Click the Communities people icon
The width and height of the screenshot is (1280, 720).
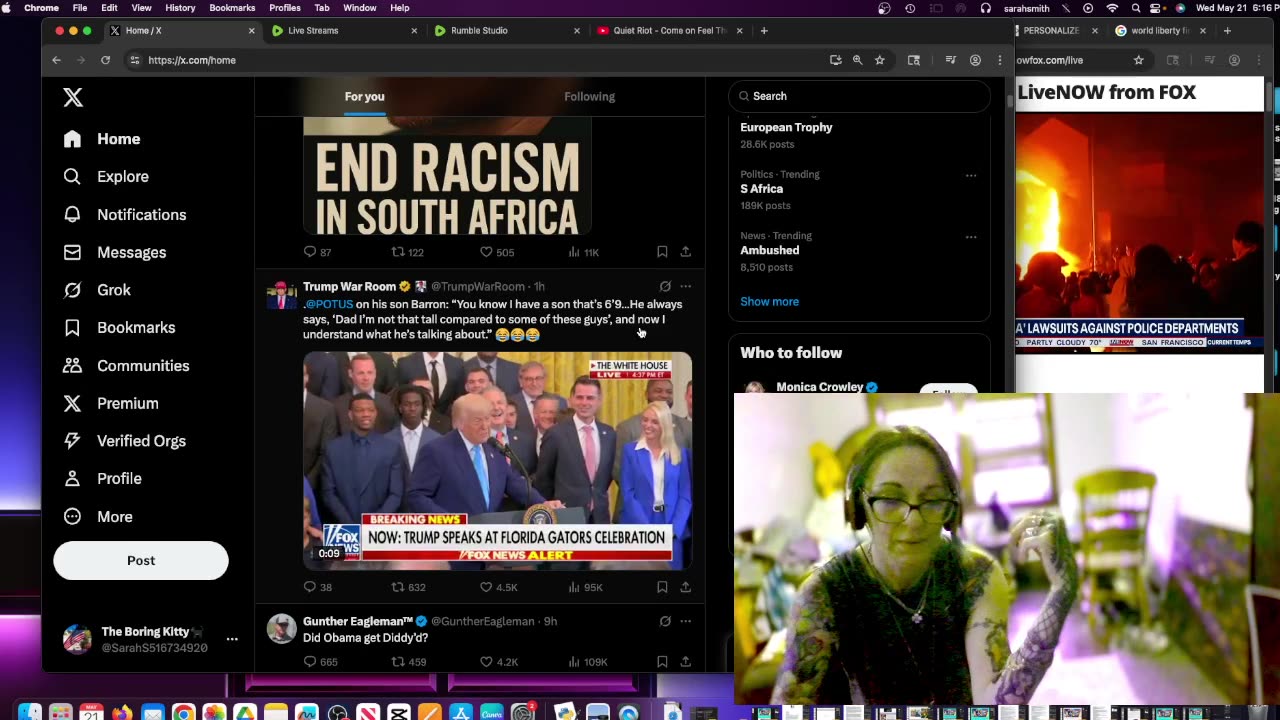click(x=72, y=365)
